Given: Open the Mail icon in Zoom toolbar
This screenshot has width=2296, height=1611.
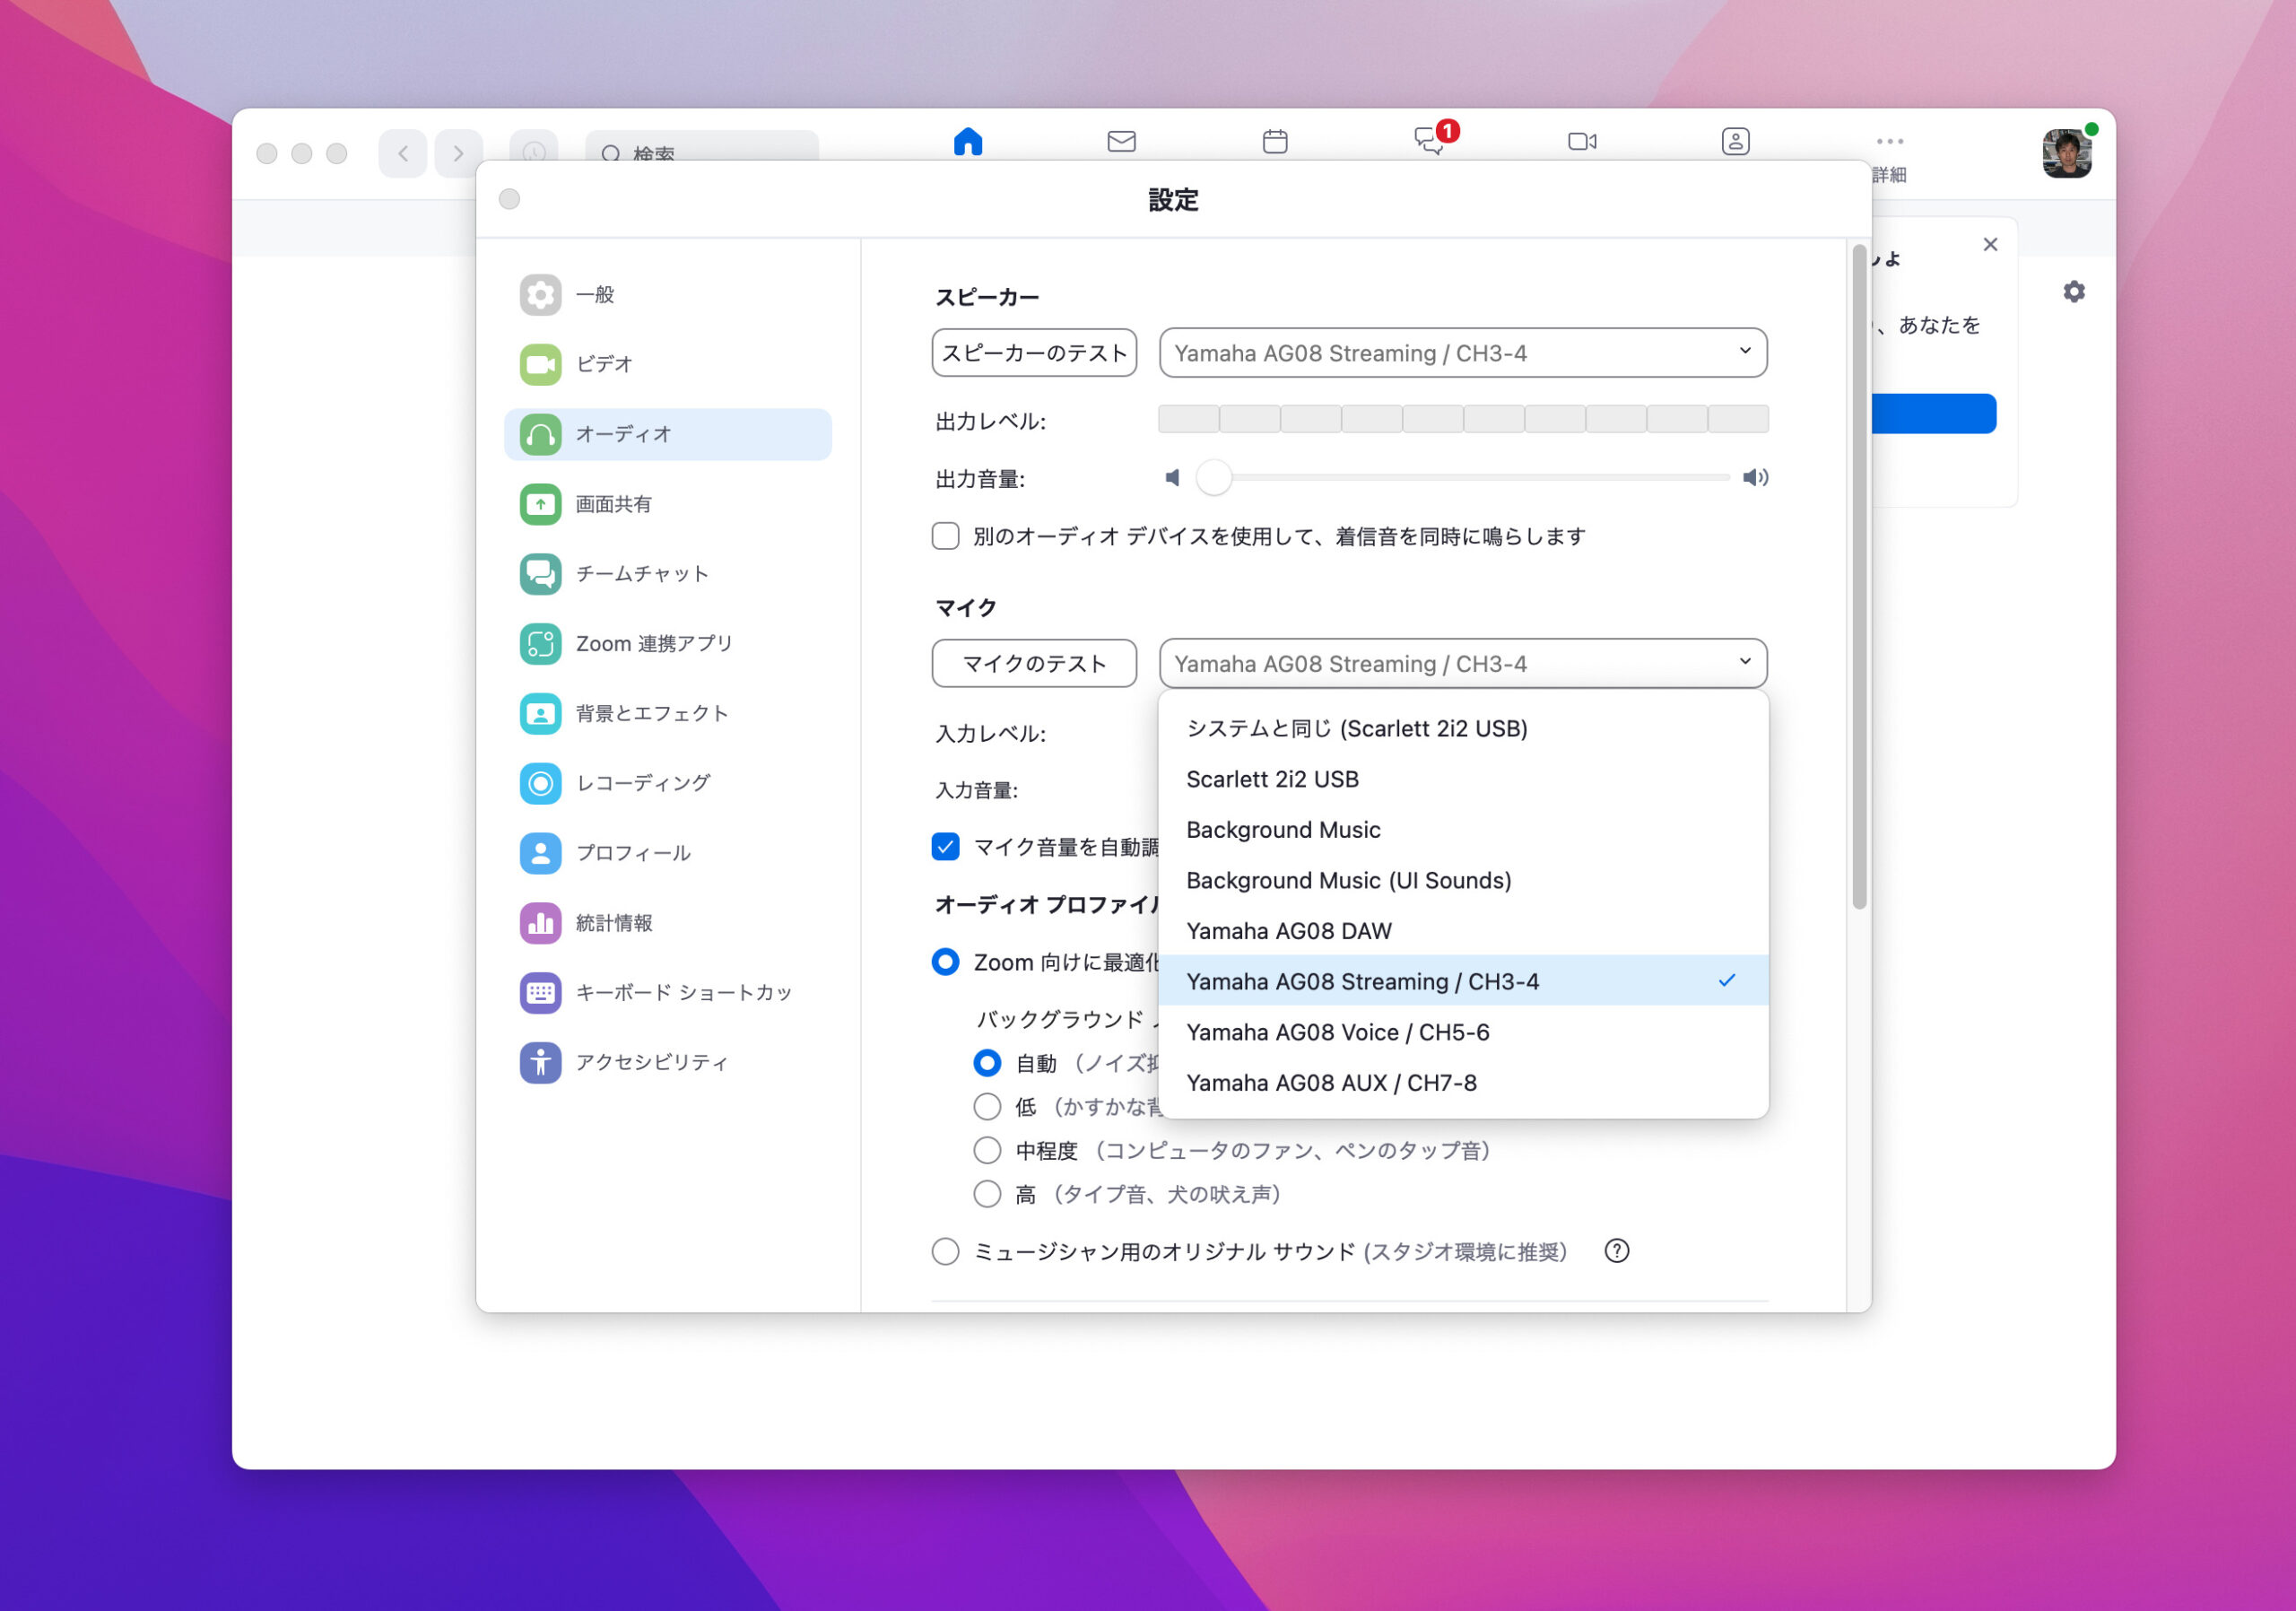Looking at the screenshot, I should click(1121, 141).
